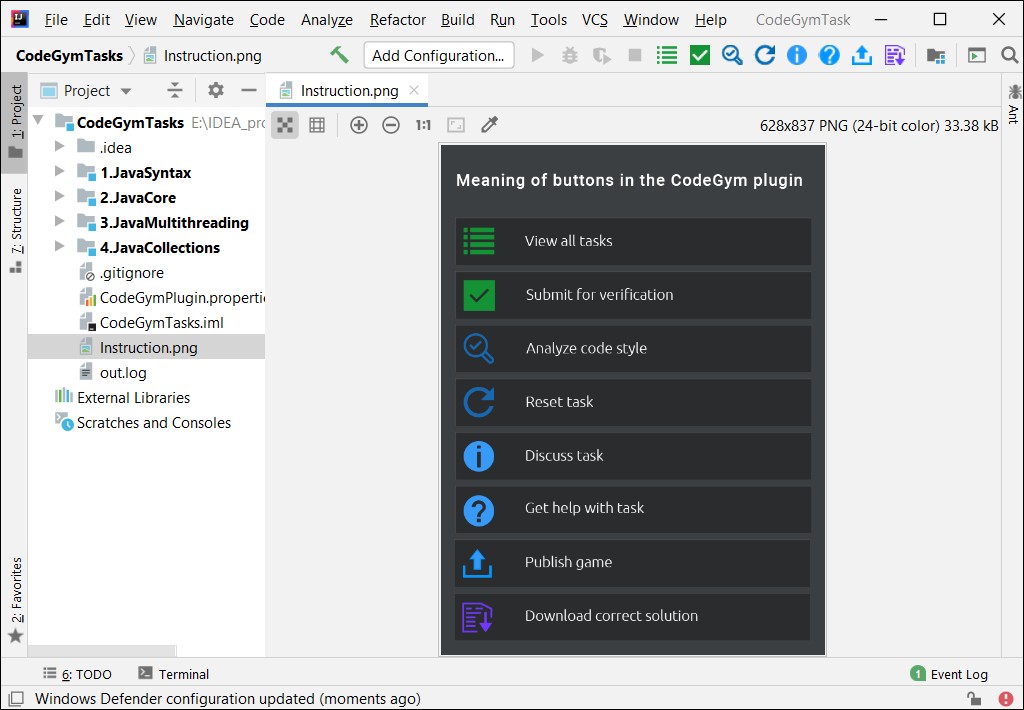Open the Terminal tool window
Screen dimensions: 1024x710
pos(174,673)
